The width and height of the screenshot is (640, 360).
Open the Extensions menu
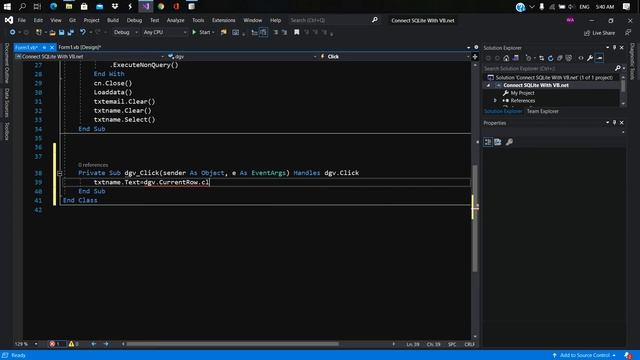224,20
